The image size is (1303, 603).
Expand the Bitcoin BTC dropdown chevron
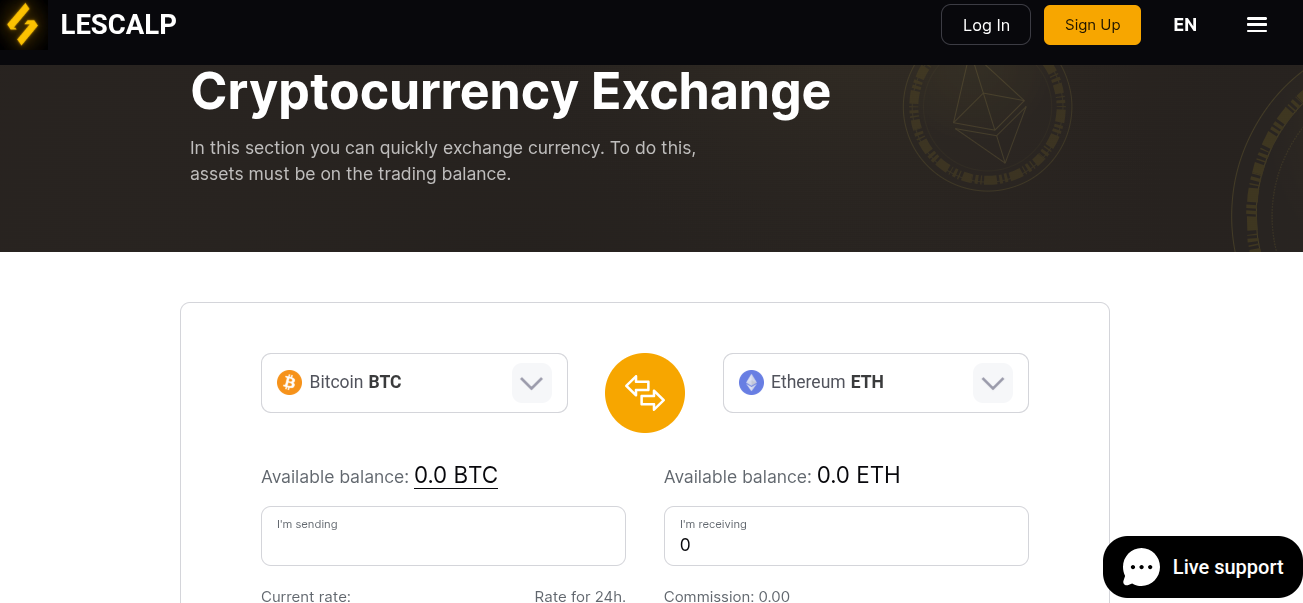click(x=532, y=383)
